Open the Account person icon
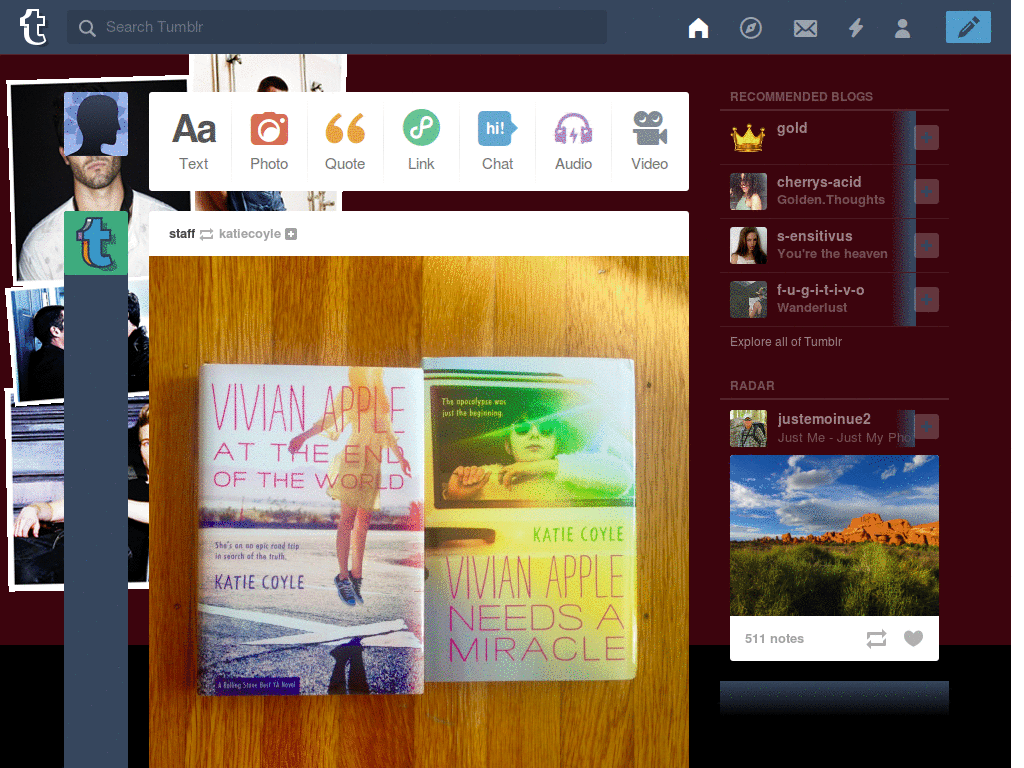This screenshot has width=1024, height=768. 903,28
